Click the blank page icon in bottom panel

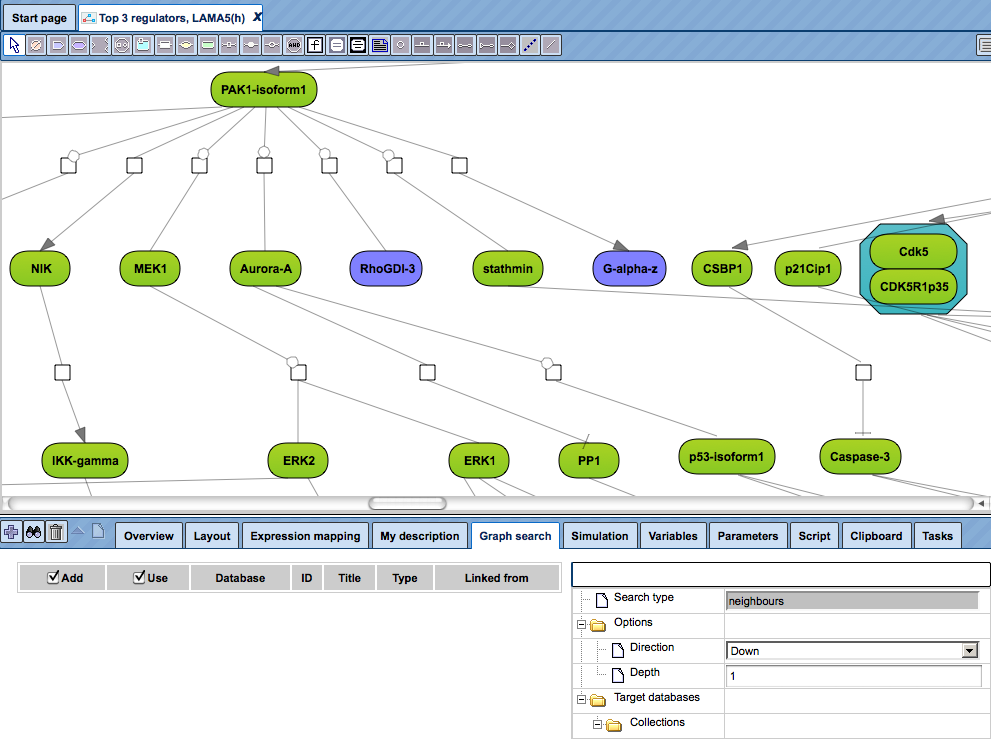pos(98,531)
